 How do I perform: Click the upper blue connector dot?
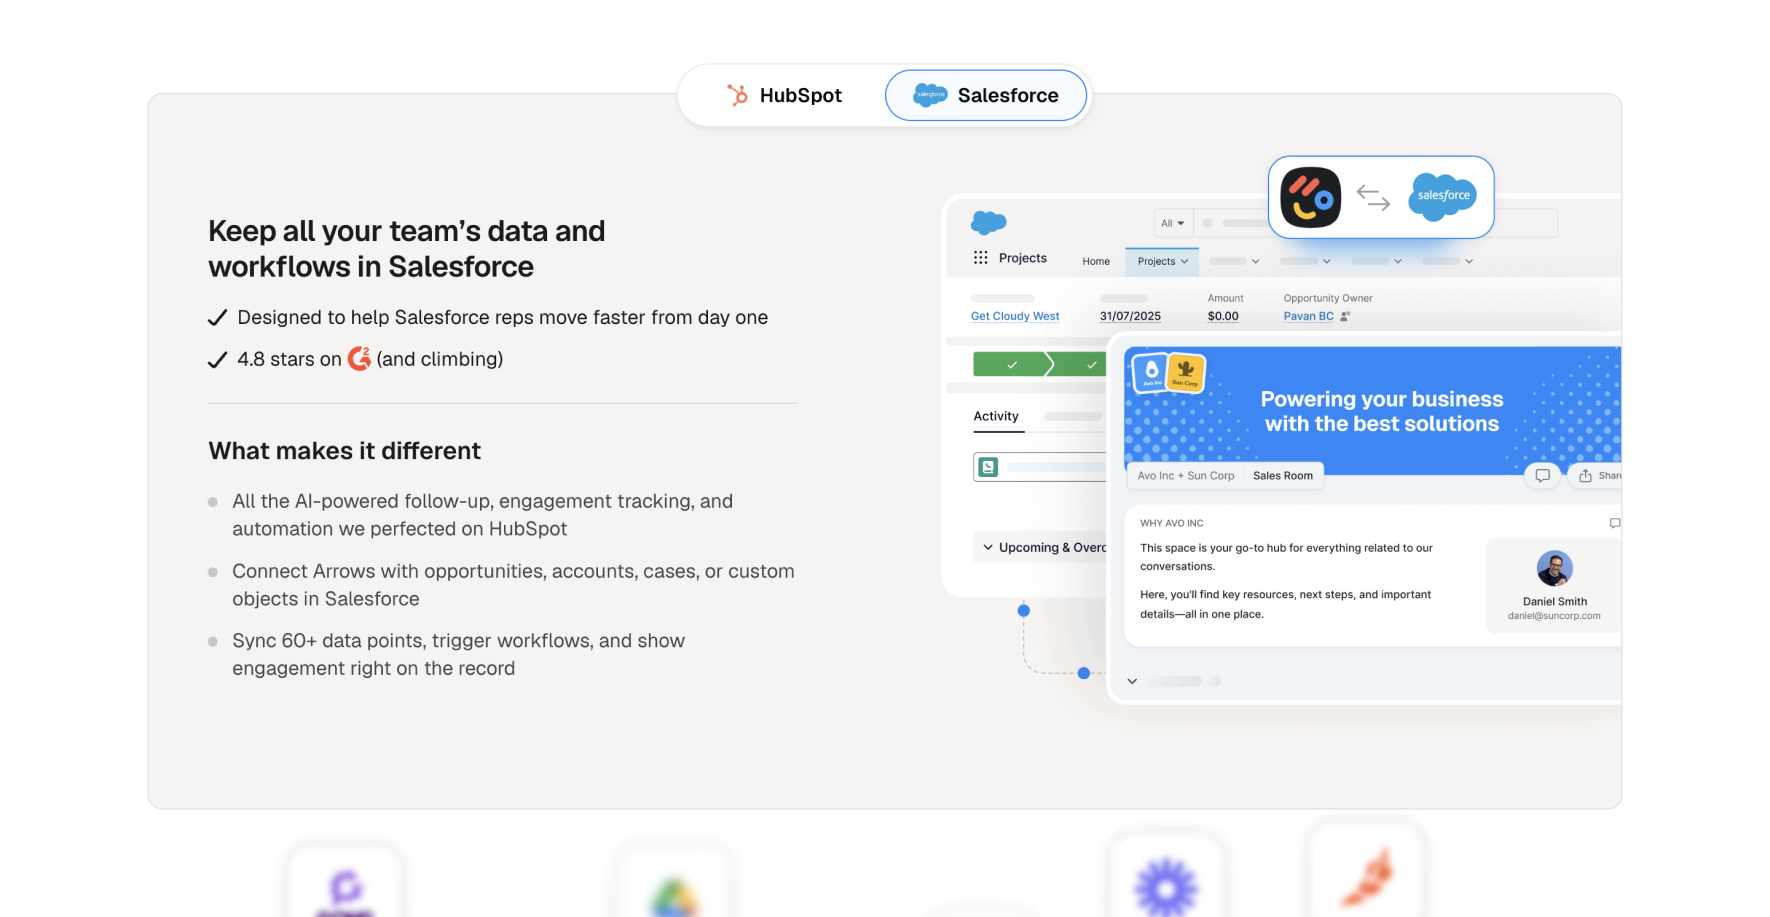(1023, 610)
